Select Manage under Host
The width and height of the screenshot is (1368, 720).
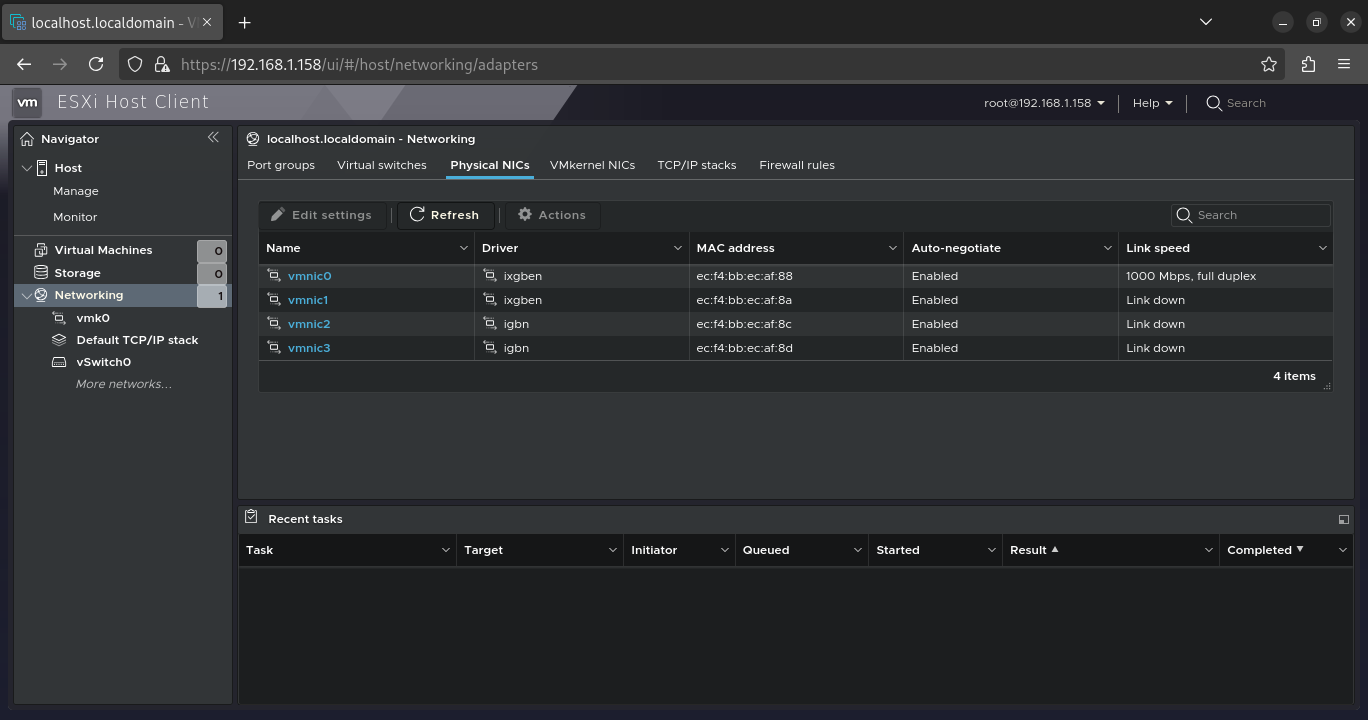(76, 191)
